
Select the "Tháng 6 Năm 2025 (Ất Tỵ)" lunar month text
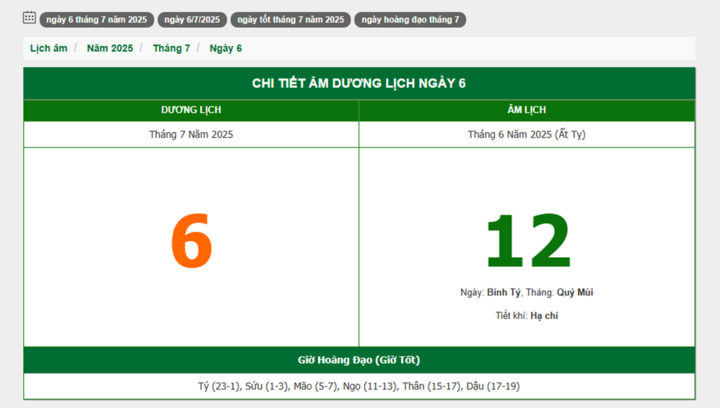coord(527,134)
